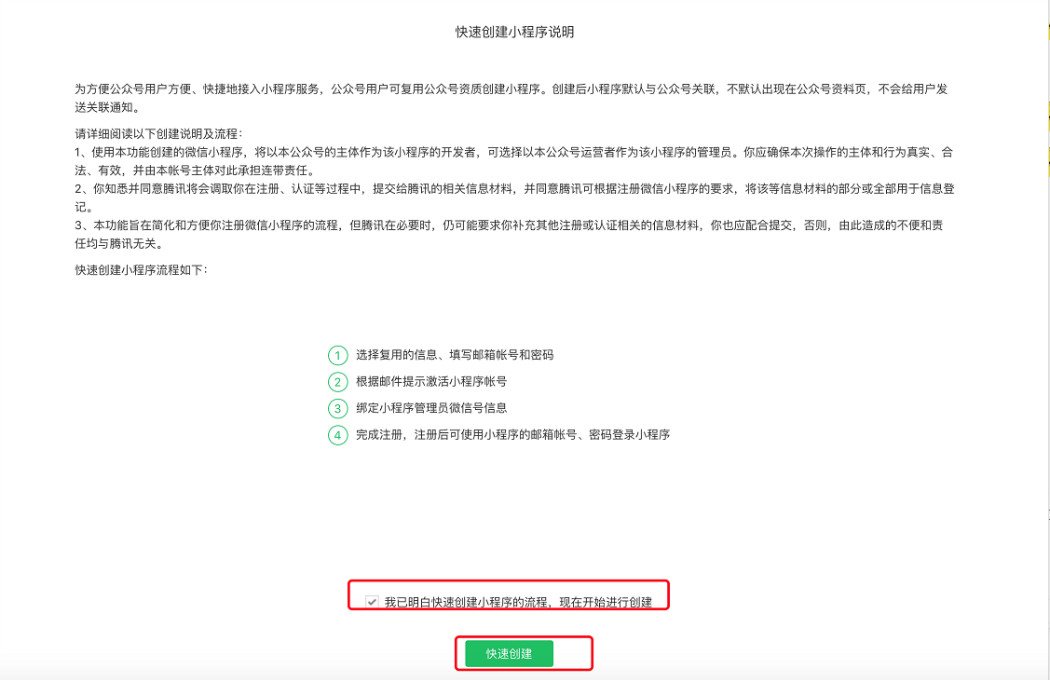Click the line 快速创建小程序流程如下
This screenshot has width=1050, height=680.
point(141,270)
